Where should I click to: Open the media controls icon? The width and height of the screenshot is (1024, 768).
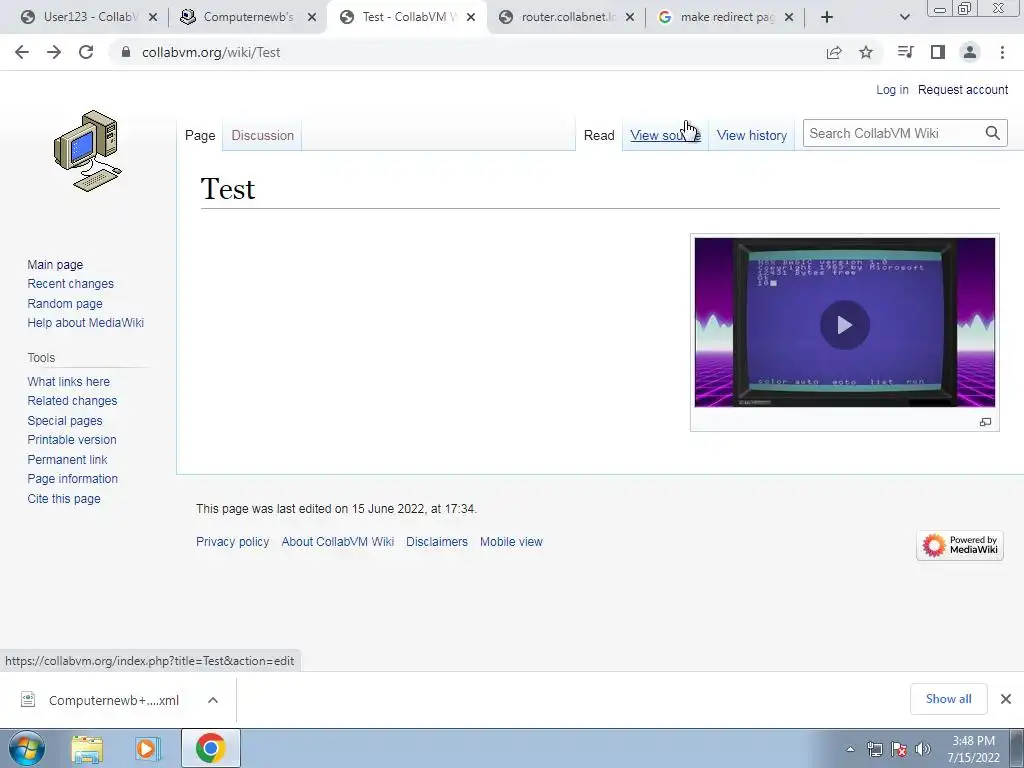906,52
